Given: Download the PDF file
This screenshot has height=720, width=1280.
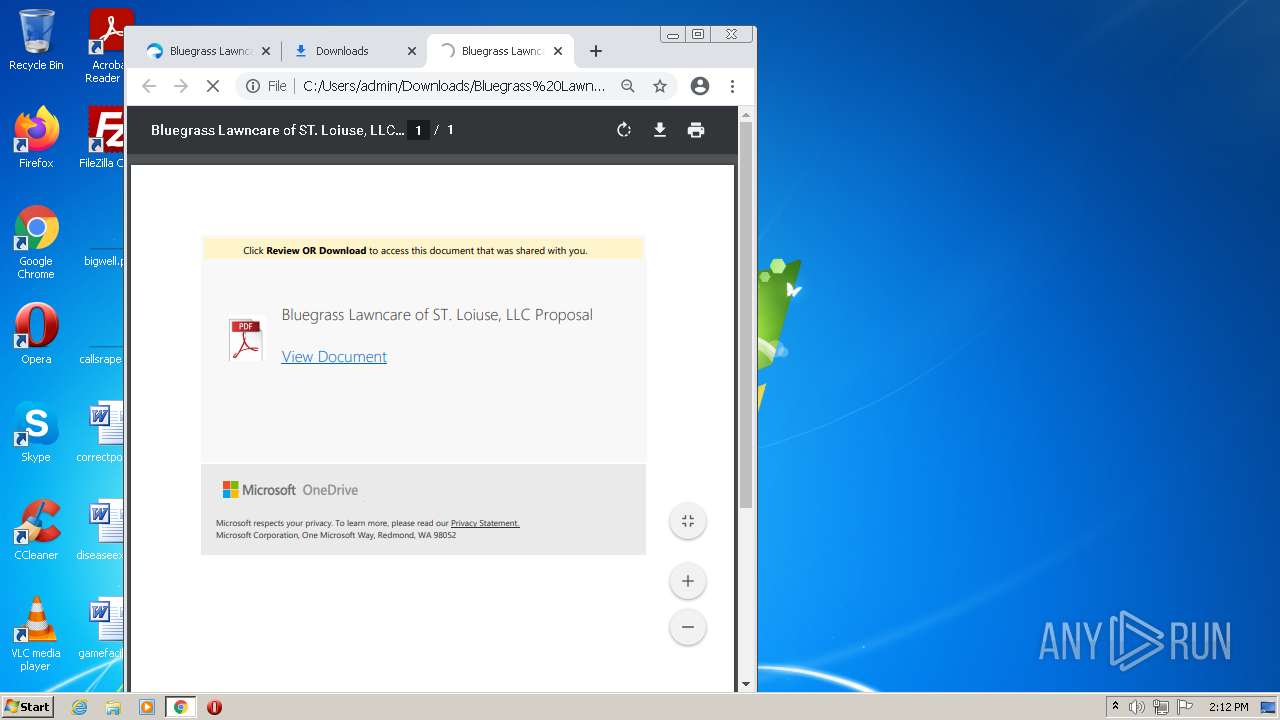Looking at the screenshot, I should pos(660,130).
